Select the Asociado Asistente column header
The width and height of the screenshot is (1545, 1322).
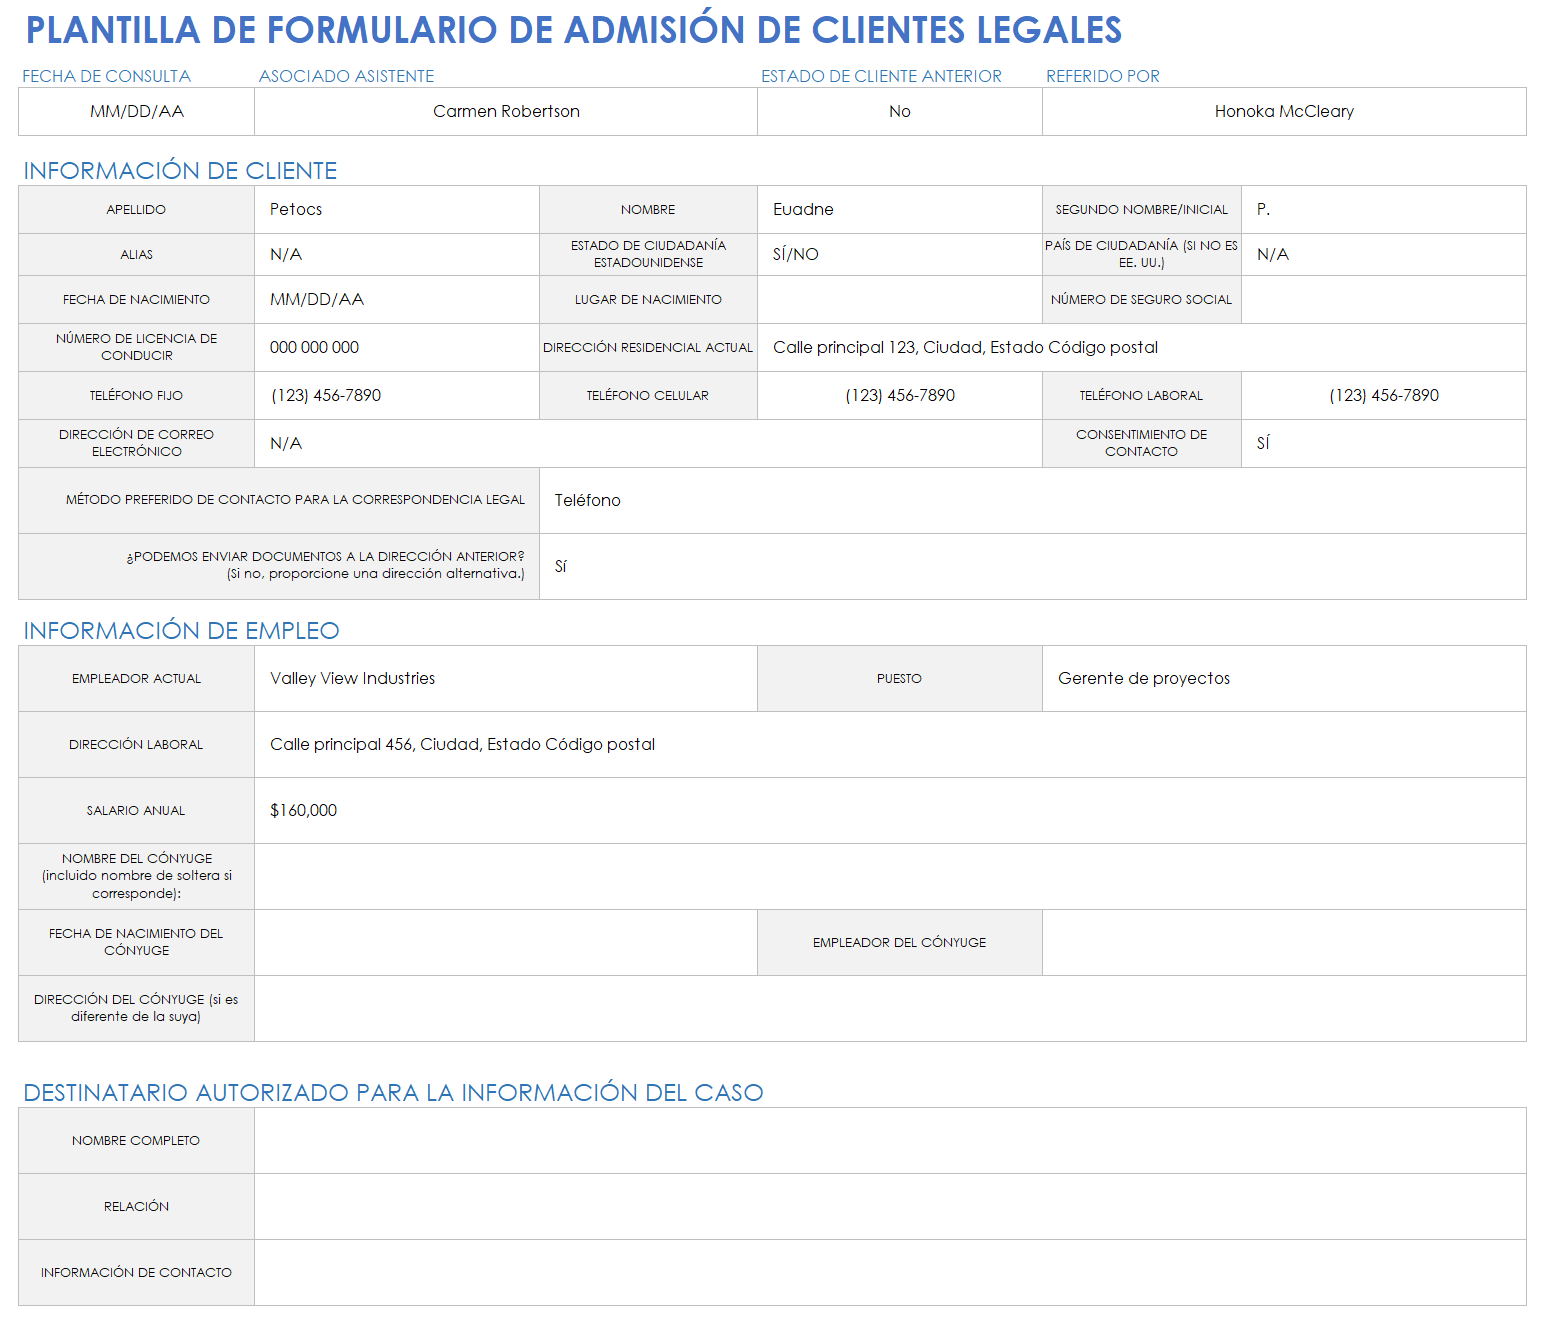[346, 76]
